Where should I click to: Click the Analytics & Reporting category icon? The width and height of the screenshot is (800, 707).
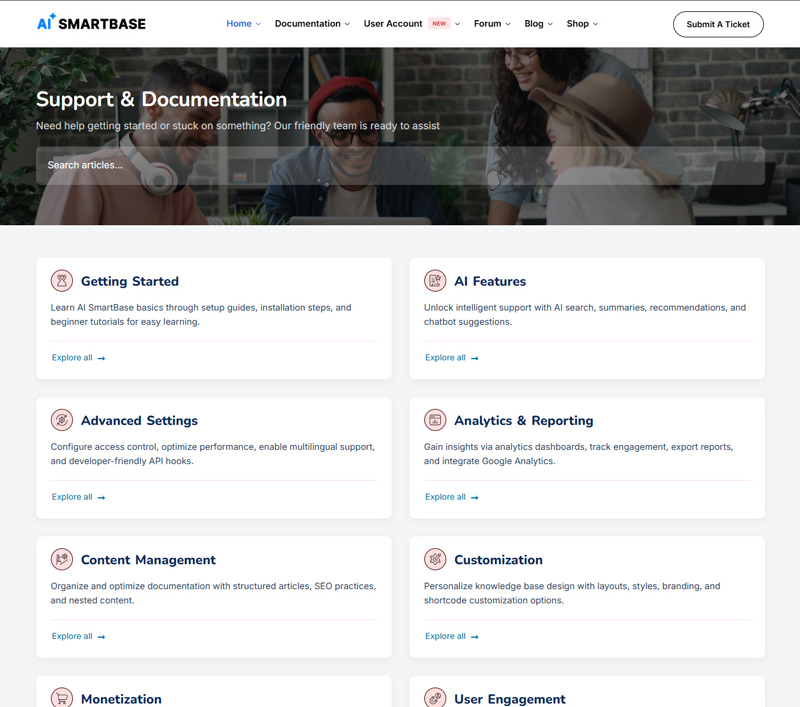(435, 420)
